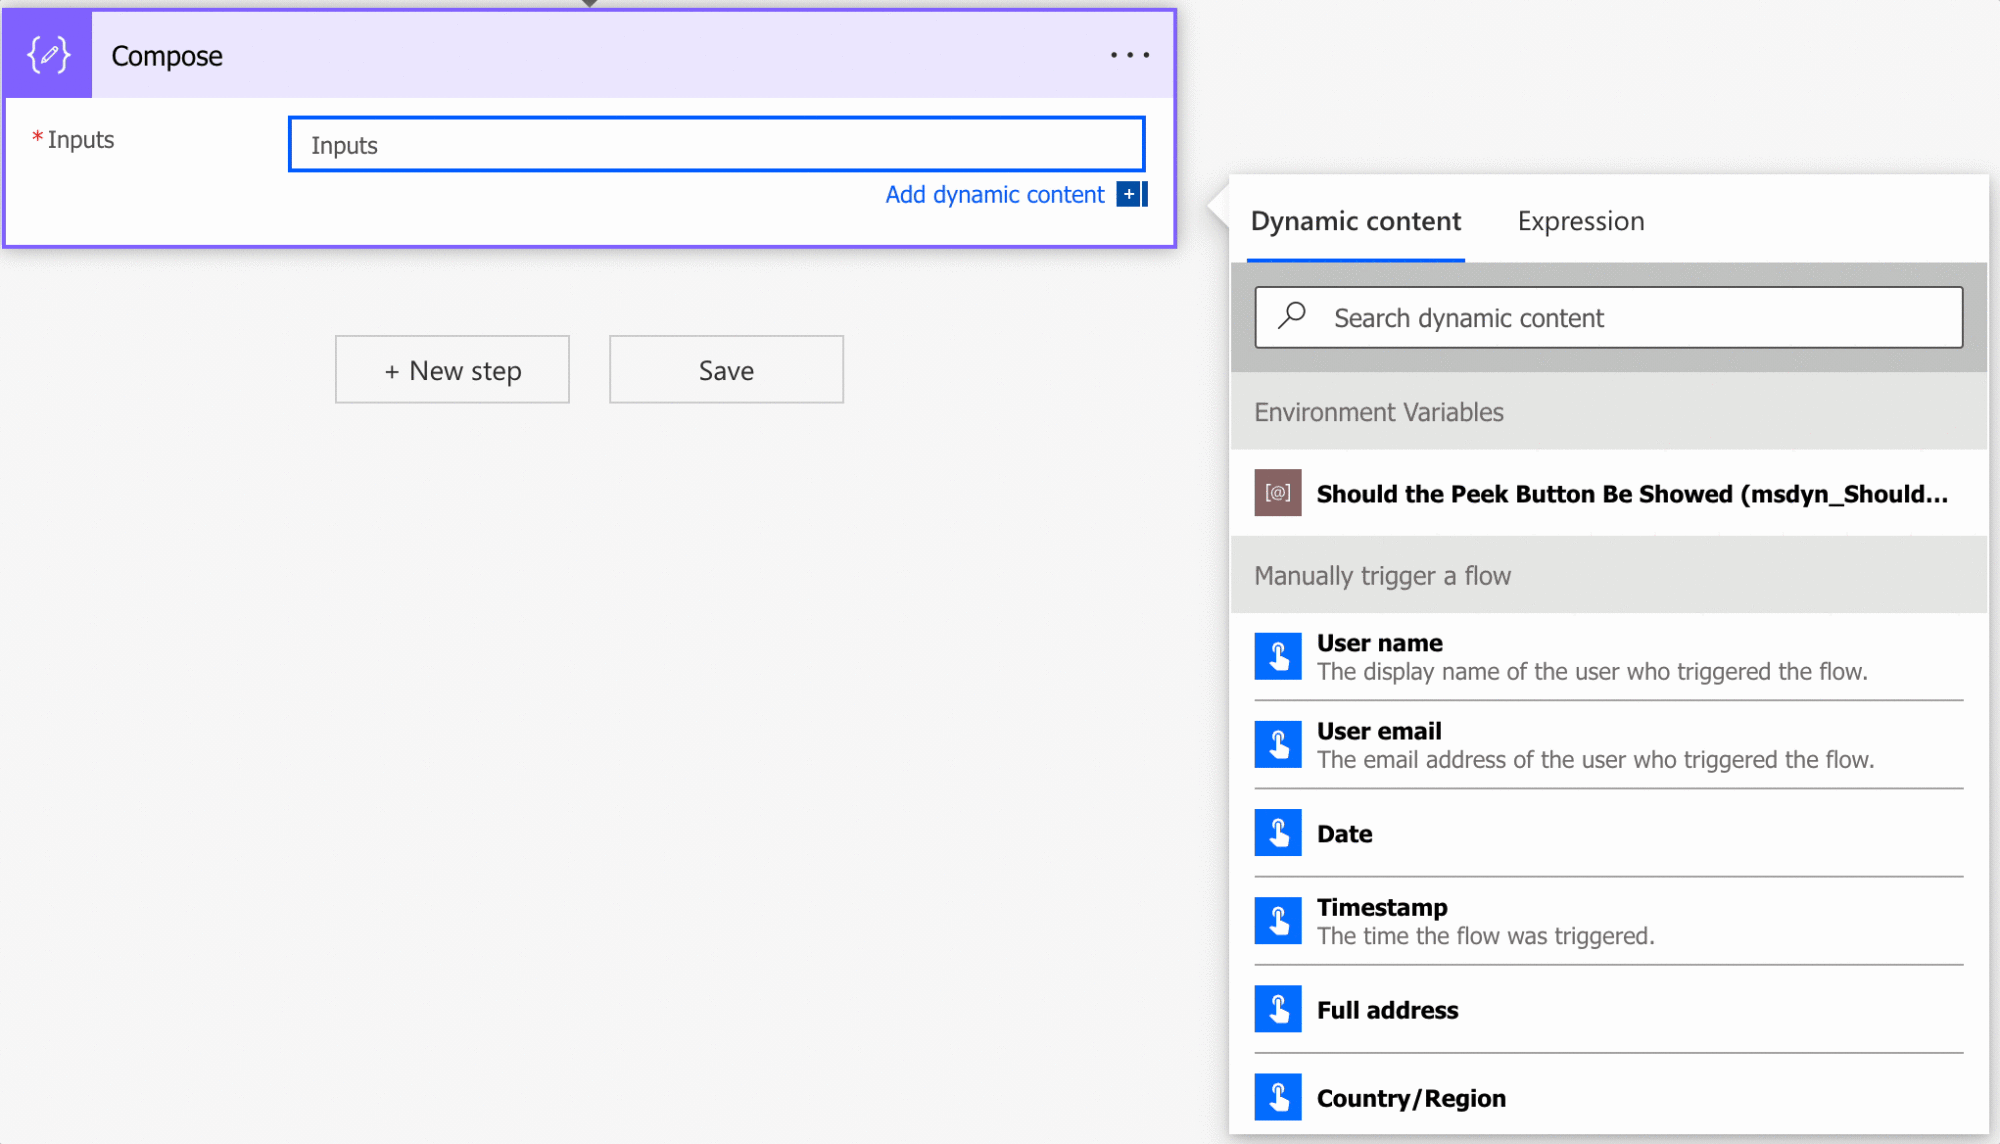Screen dimensions: 2000x1144
Task: Insert the Should the Peek Button Be Showed variable
Action: (1631, 494)
